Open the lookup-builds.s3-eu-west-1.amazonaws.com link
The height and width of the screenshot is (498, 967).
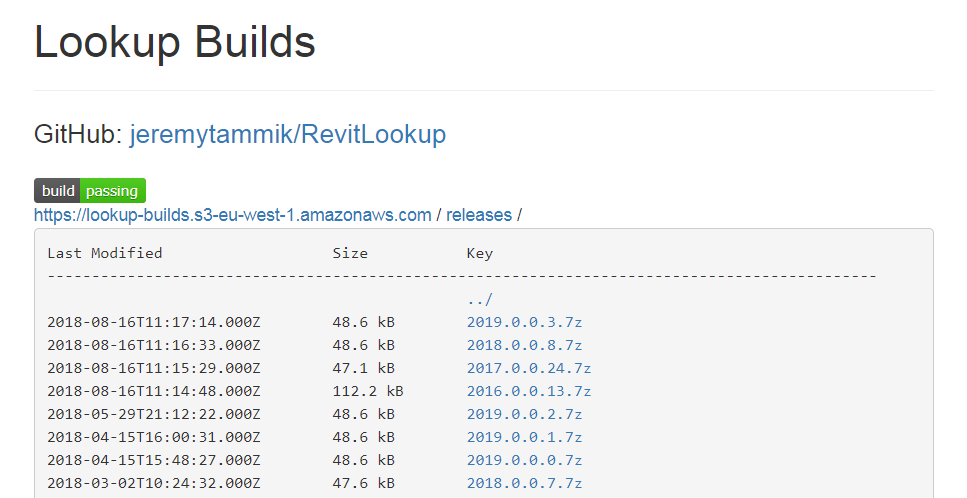click(232, 215)
